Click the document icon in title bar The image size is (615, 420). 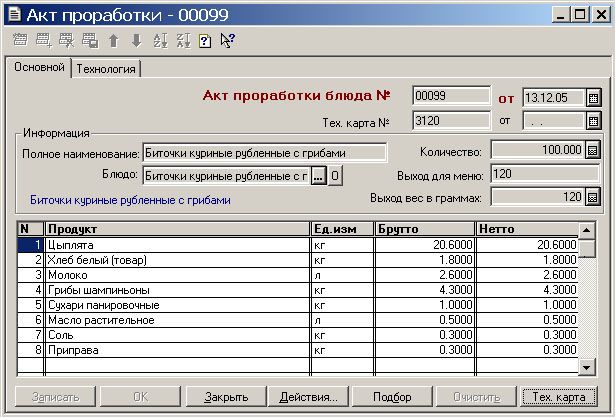point(15,15)
